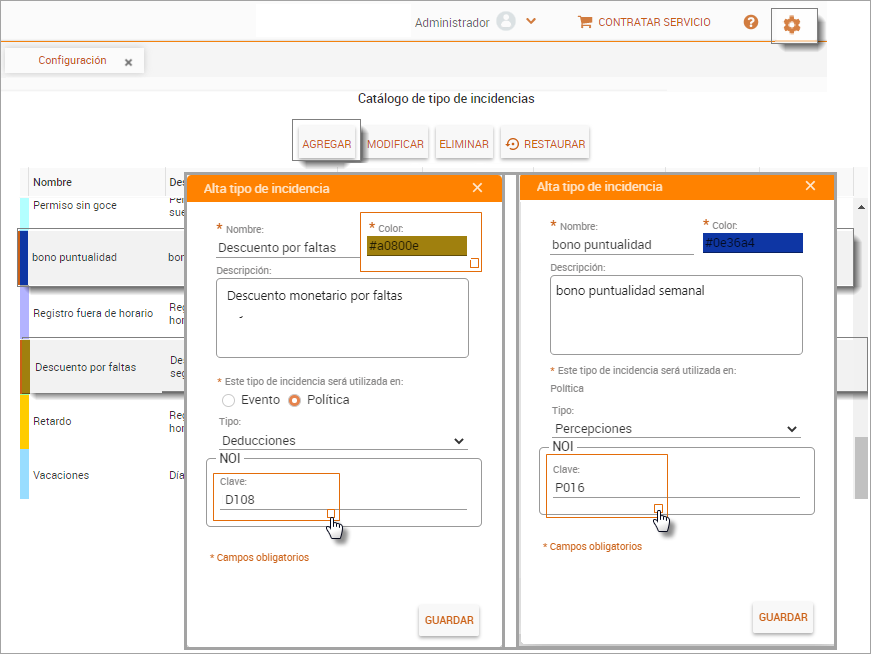871x654 pixels.
Task: Click the #a0800e color field
Action: [415, 246]
